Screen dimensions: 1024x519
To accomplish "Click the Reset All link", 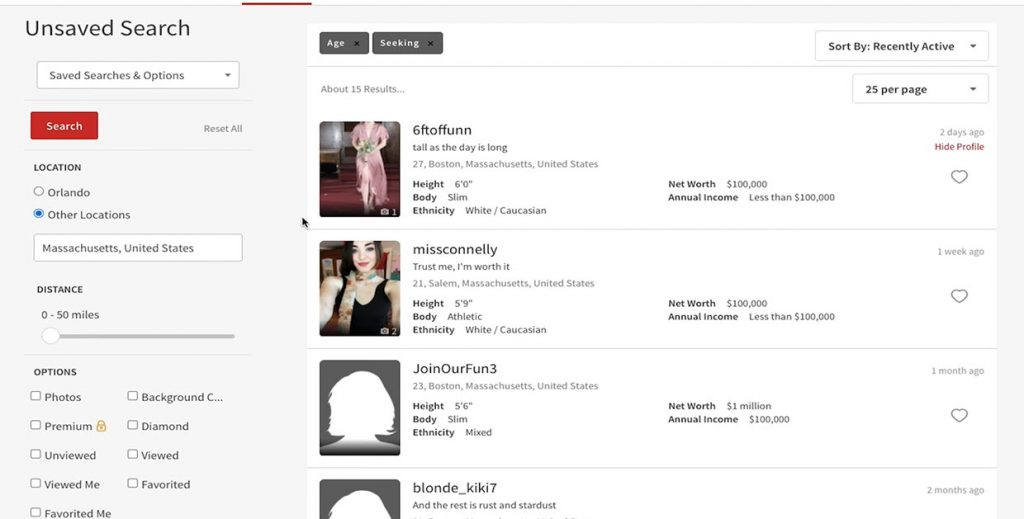I will (223, 129).
